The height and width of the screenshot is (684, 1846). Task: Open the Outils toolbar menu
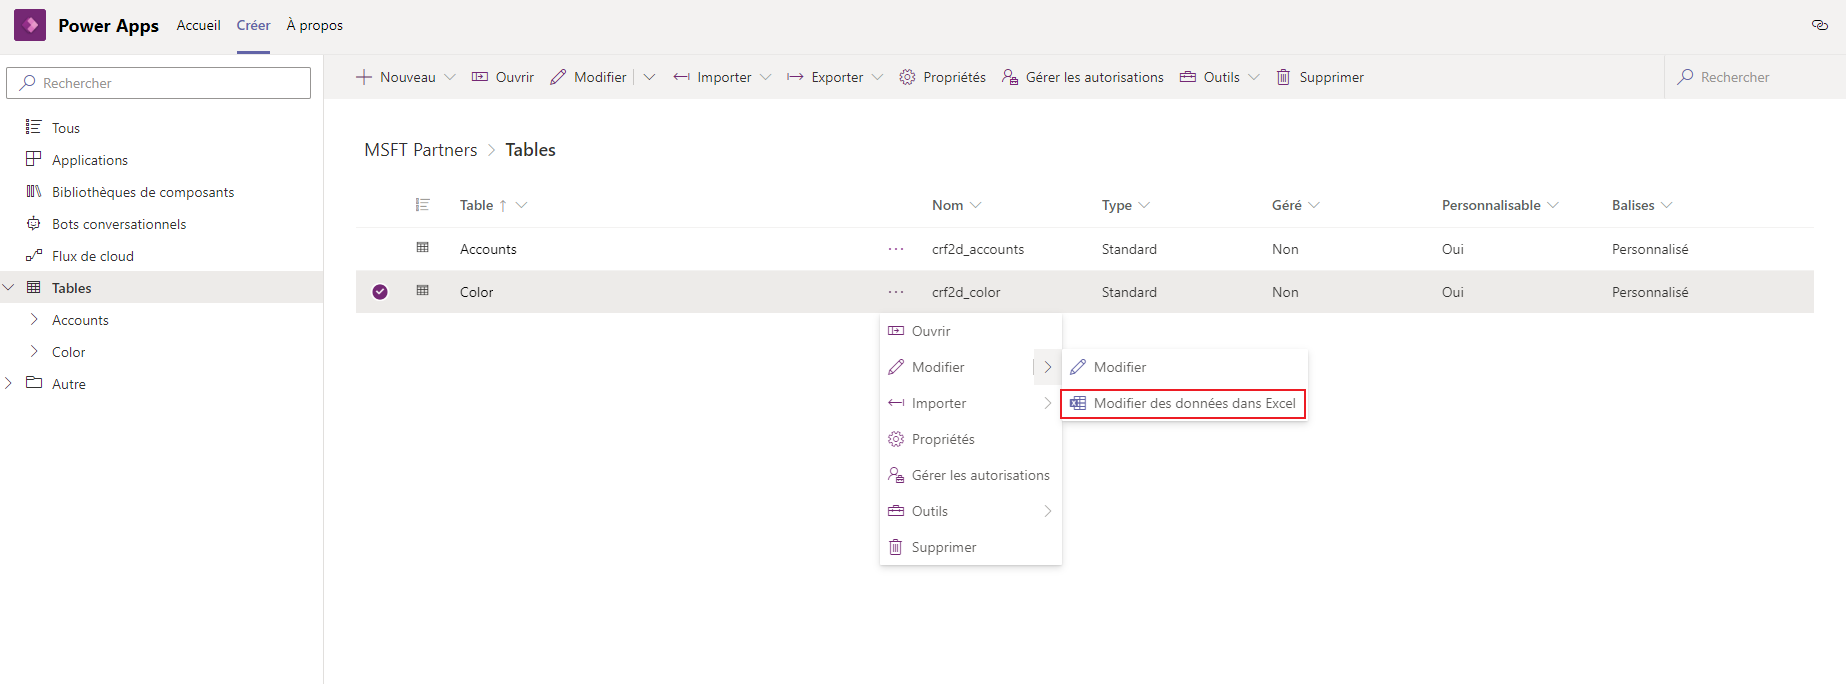click(1210, 77)
